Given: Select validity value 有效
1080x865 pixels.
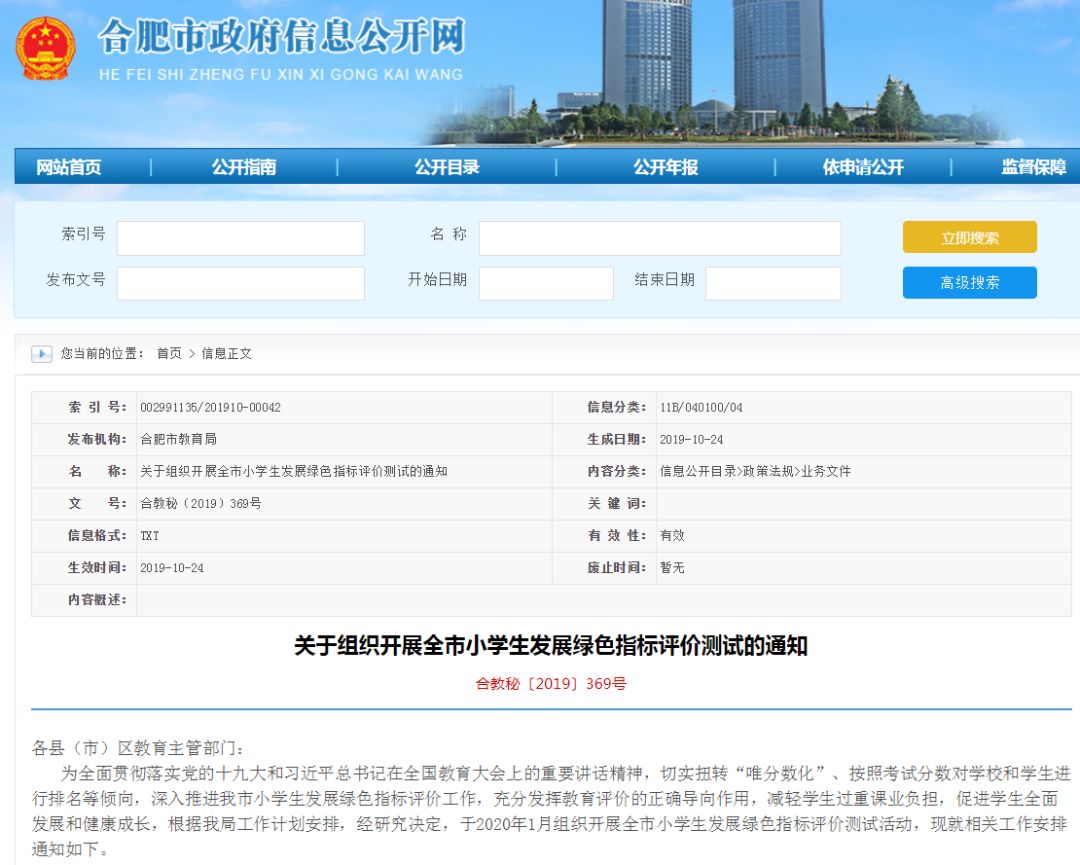Looking at the screenshot, I should coord(672,535).
